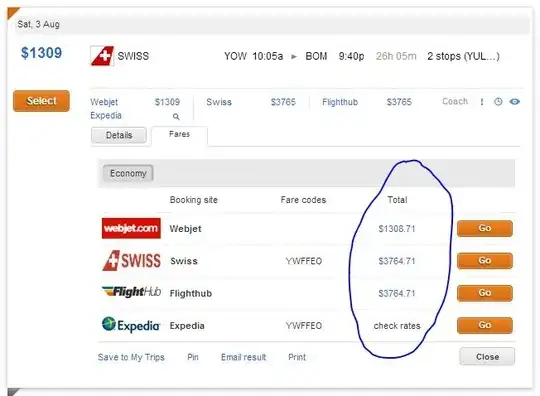Click the FlightHub logo in fares table
The width and height of the screenshot is (540, 396).
132,292
